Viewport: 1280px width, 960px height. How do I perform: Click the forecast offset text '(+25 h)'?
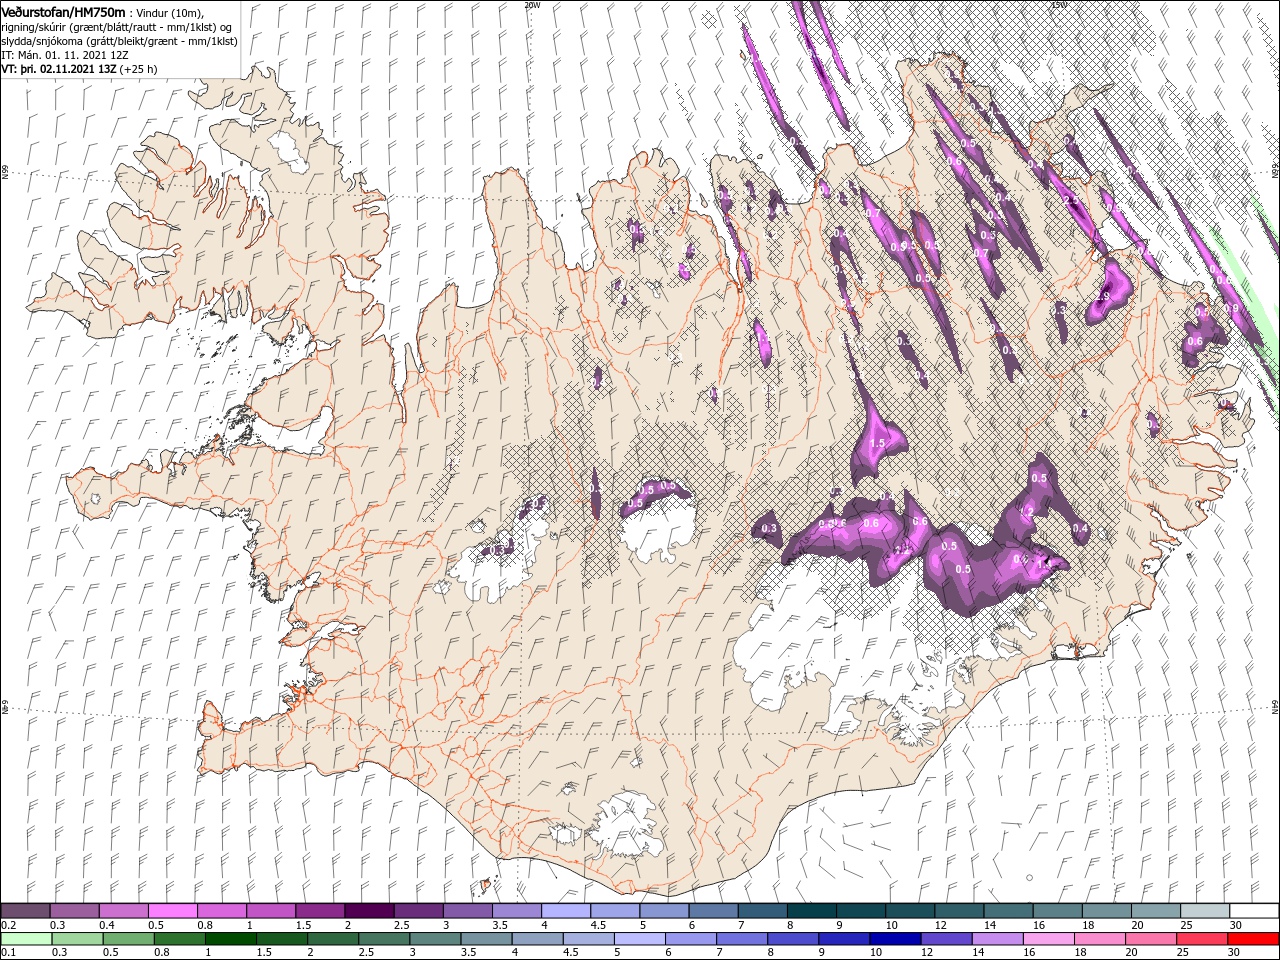point(139,70)
